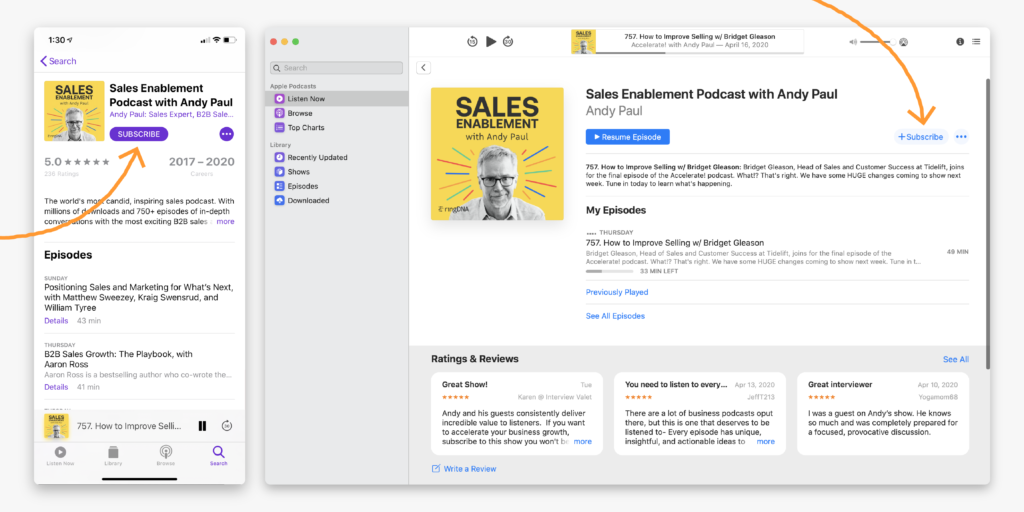
Task: Click the desktop window's vertical scrollbar
Action: pos(986,222)
